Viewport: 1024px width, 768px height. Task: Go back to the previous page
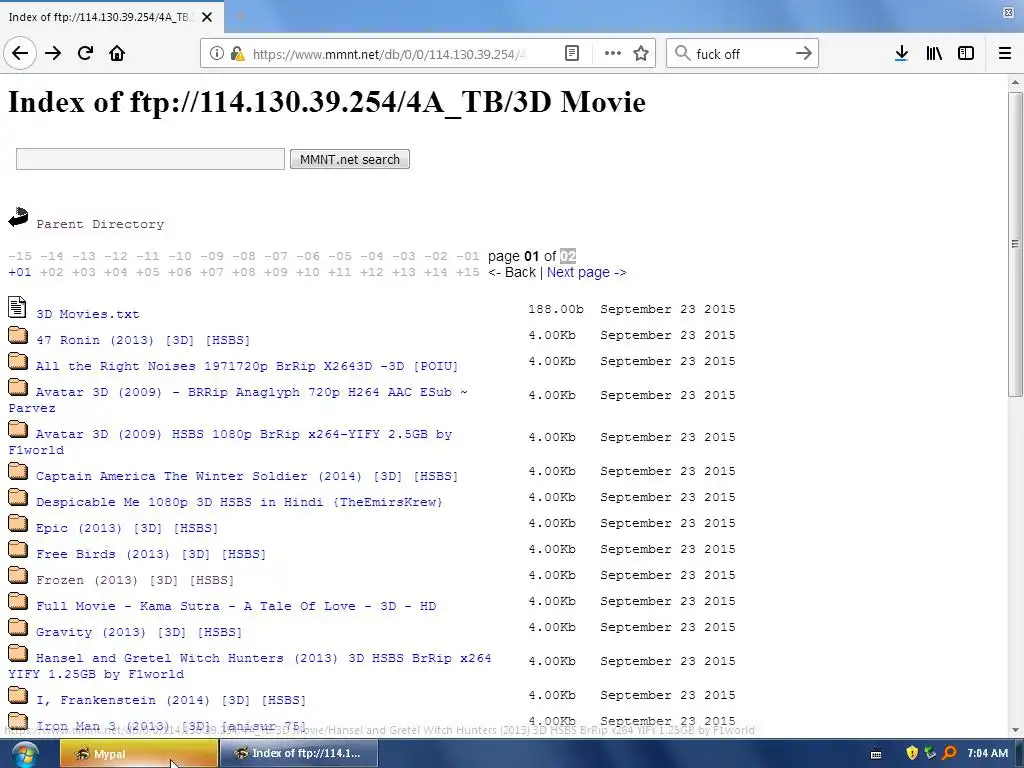click(20, 53)
